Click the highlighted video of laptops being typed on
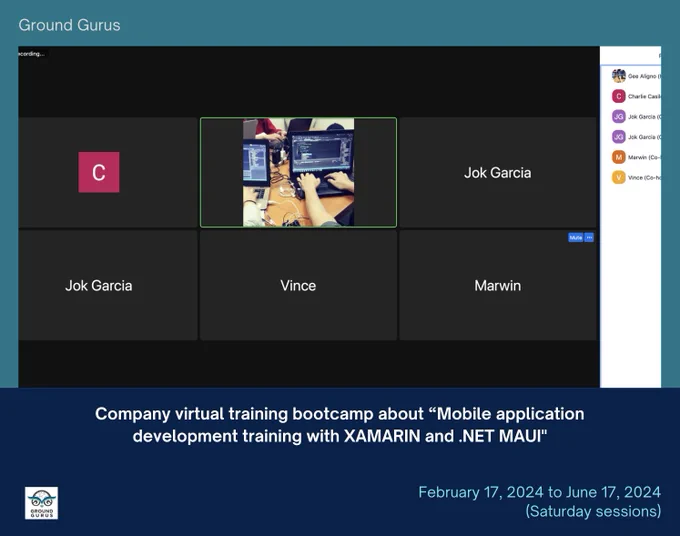Viewport: 680px width, 536px height. tap(298, 172)
